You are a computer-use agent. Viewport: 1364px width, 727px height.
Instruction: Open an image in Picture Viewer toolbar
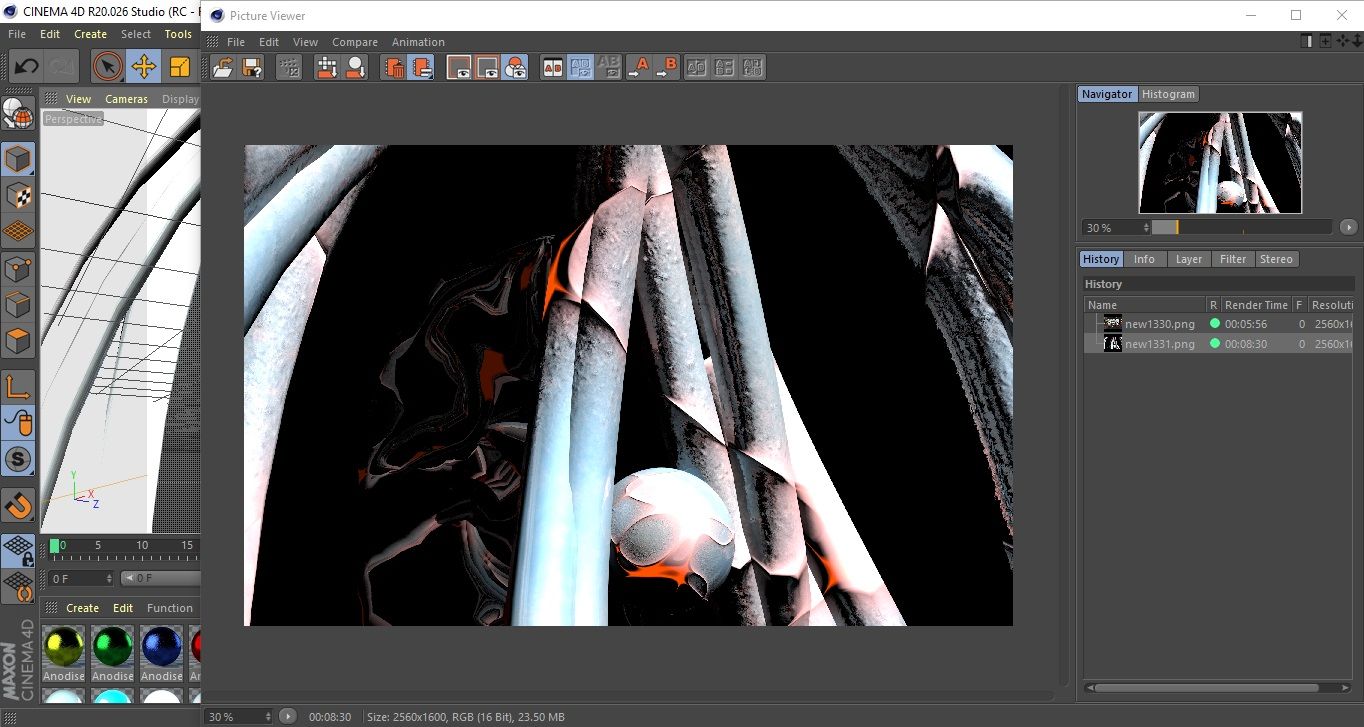point(223,67)
